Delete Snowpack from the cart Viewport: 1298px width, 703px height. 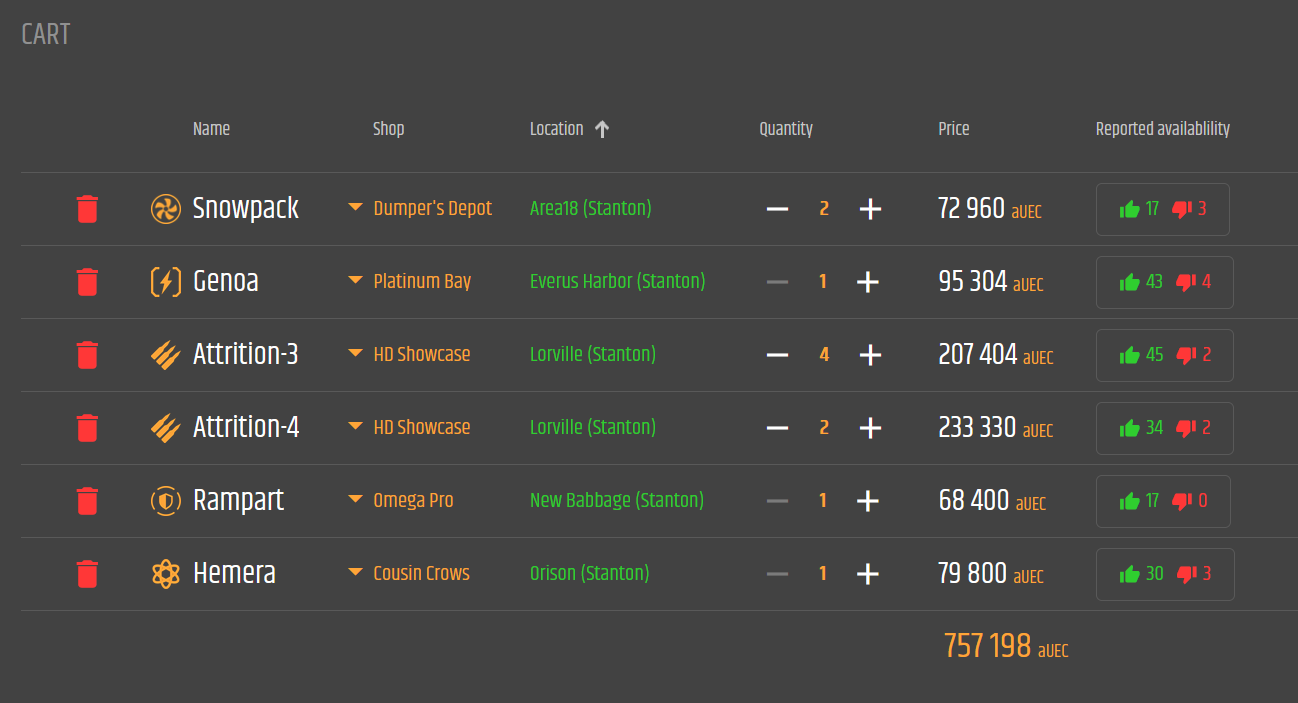(87, 209)
